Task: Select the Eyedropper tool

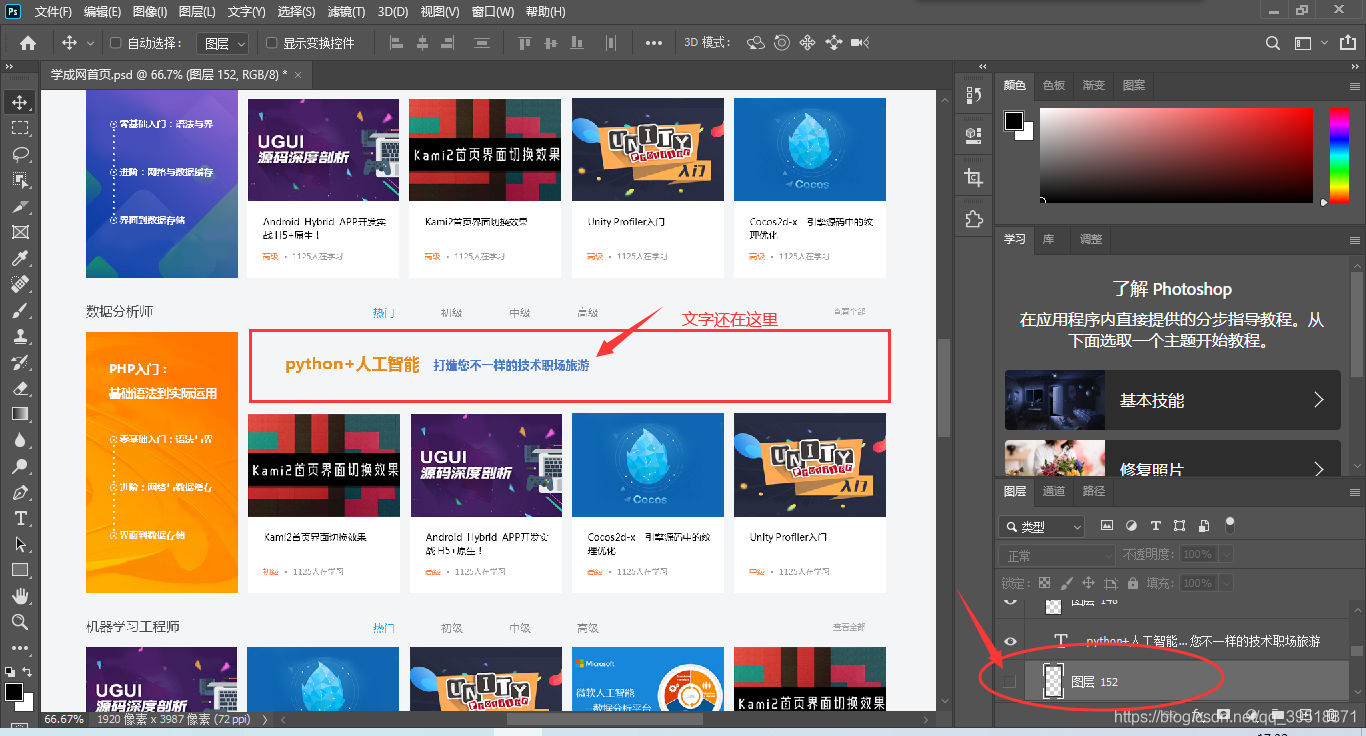Action: (19, 258)
